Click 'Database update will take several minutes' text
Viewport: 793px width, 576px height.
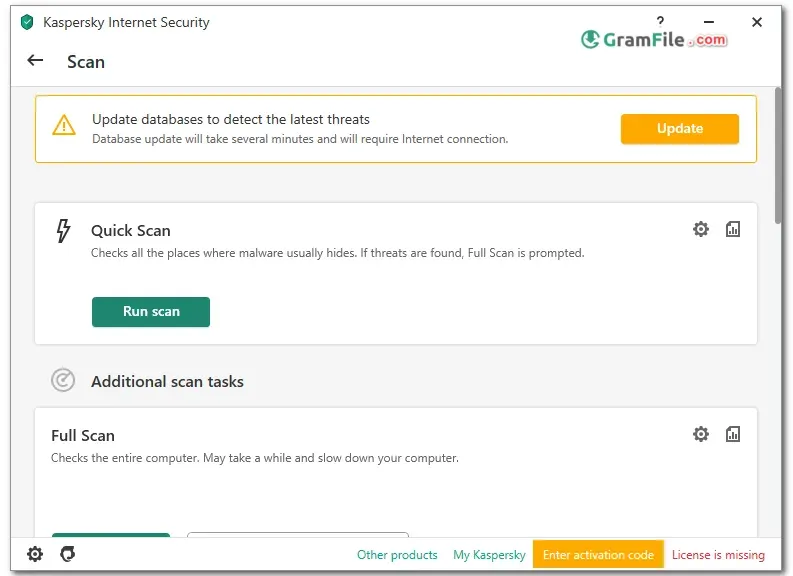coord(300,139)
